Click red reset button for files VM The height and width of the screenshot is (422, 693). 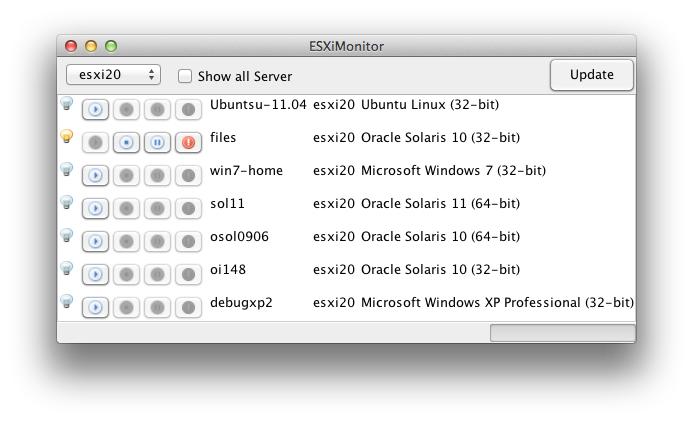[188, 142]
